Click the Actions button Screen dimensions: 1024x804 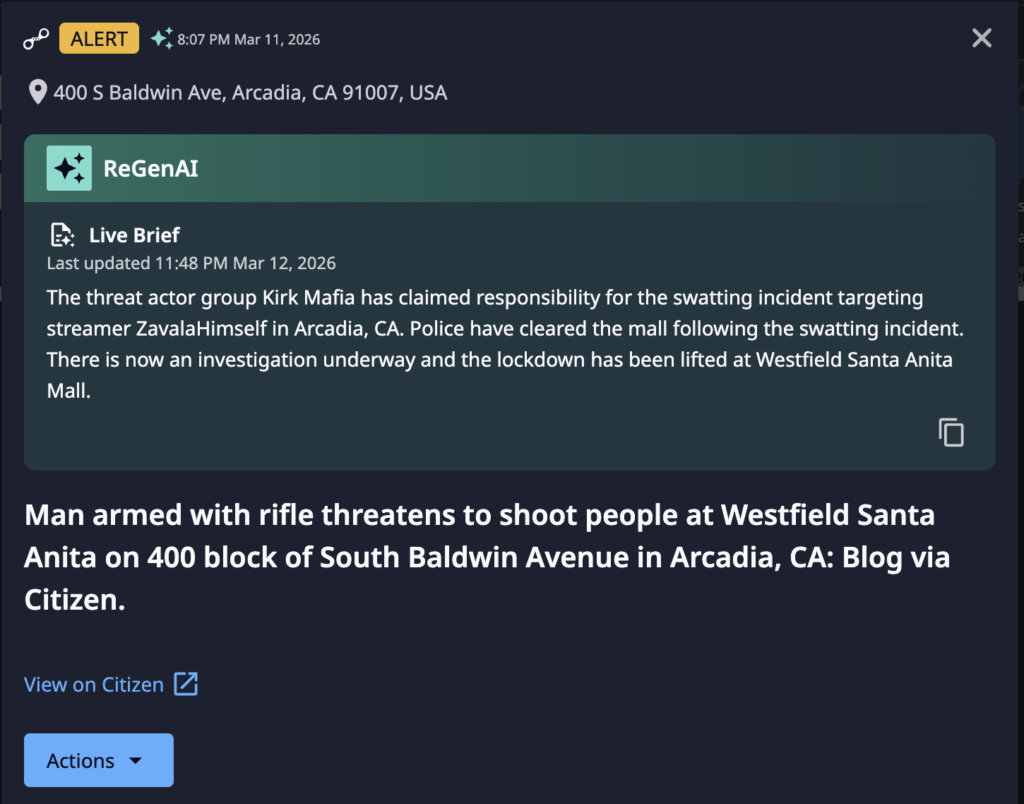click(x=98, y=760)
